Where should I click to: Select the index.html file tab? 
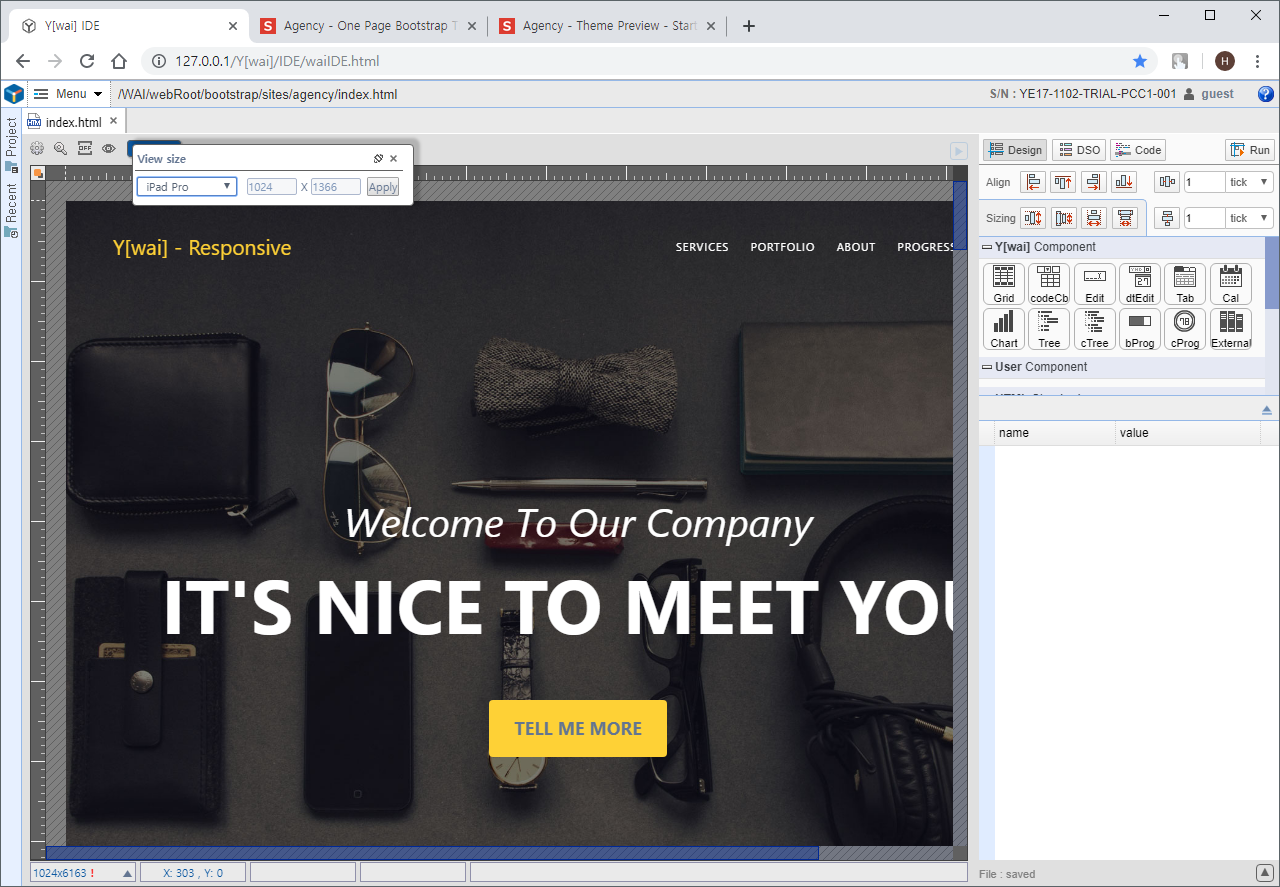pyautogui.click(x=73, y=122)
